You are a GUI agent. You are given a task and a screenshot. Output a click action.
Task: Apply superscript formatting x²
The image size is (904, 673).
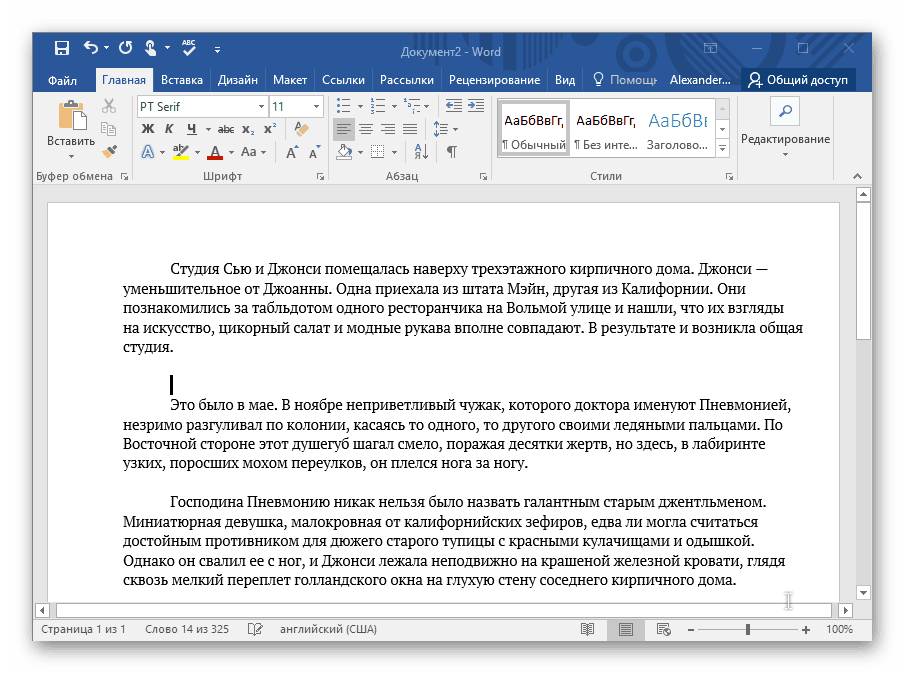point(269,129)
